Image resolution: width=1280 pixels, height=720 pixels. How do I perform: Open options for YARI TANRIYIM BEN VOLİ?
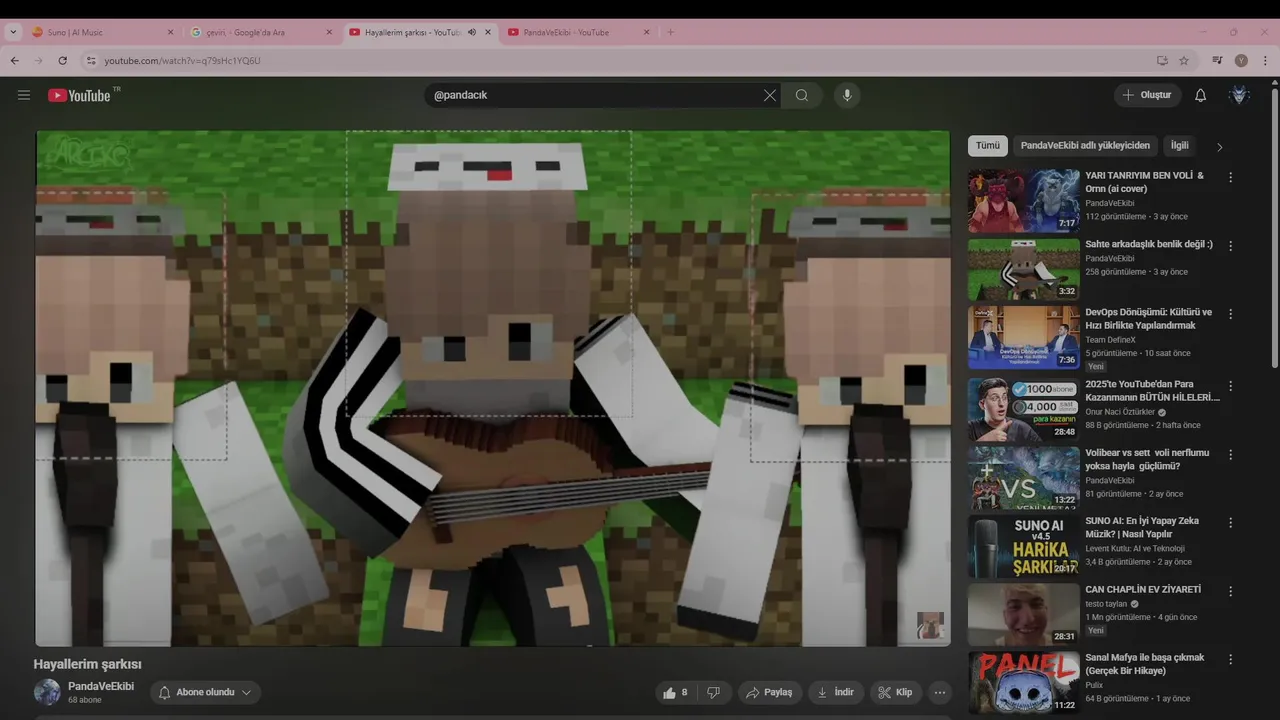click(1230, 177)
